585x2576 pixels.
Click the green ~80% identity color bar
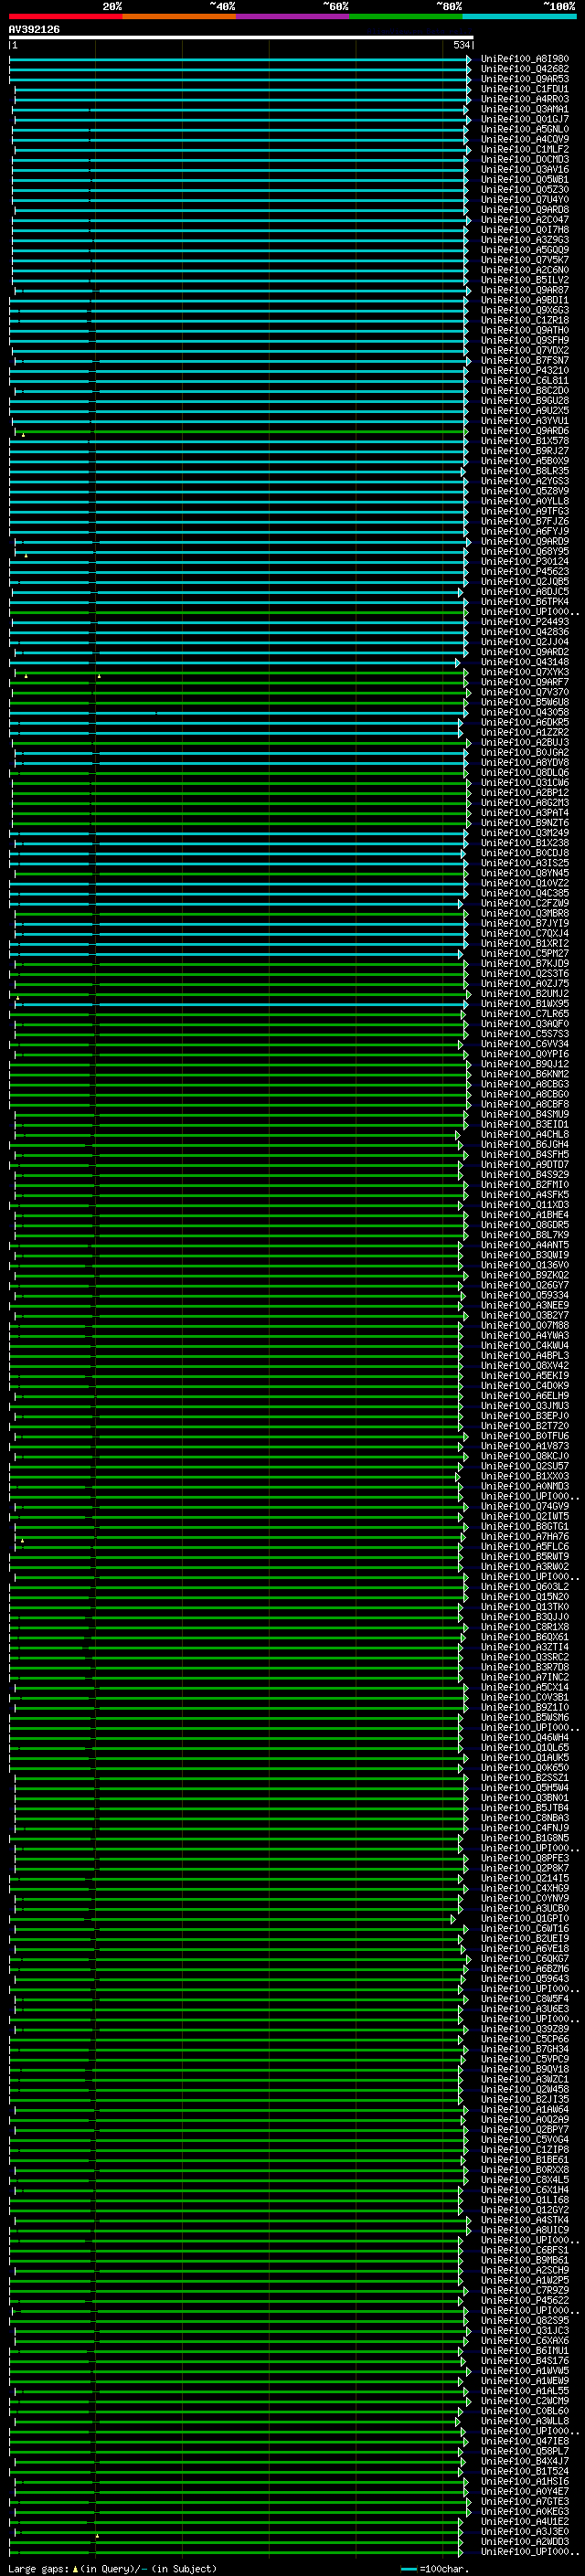pyautogui.click(x=406, y=16)
